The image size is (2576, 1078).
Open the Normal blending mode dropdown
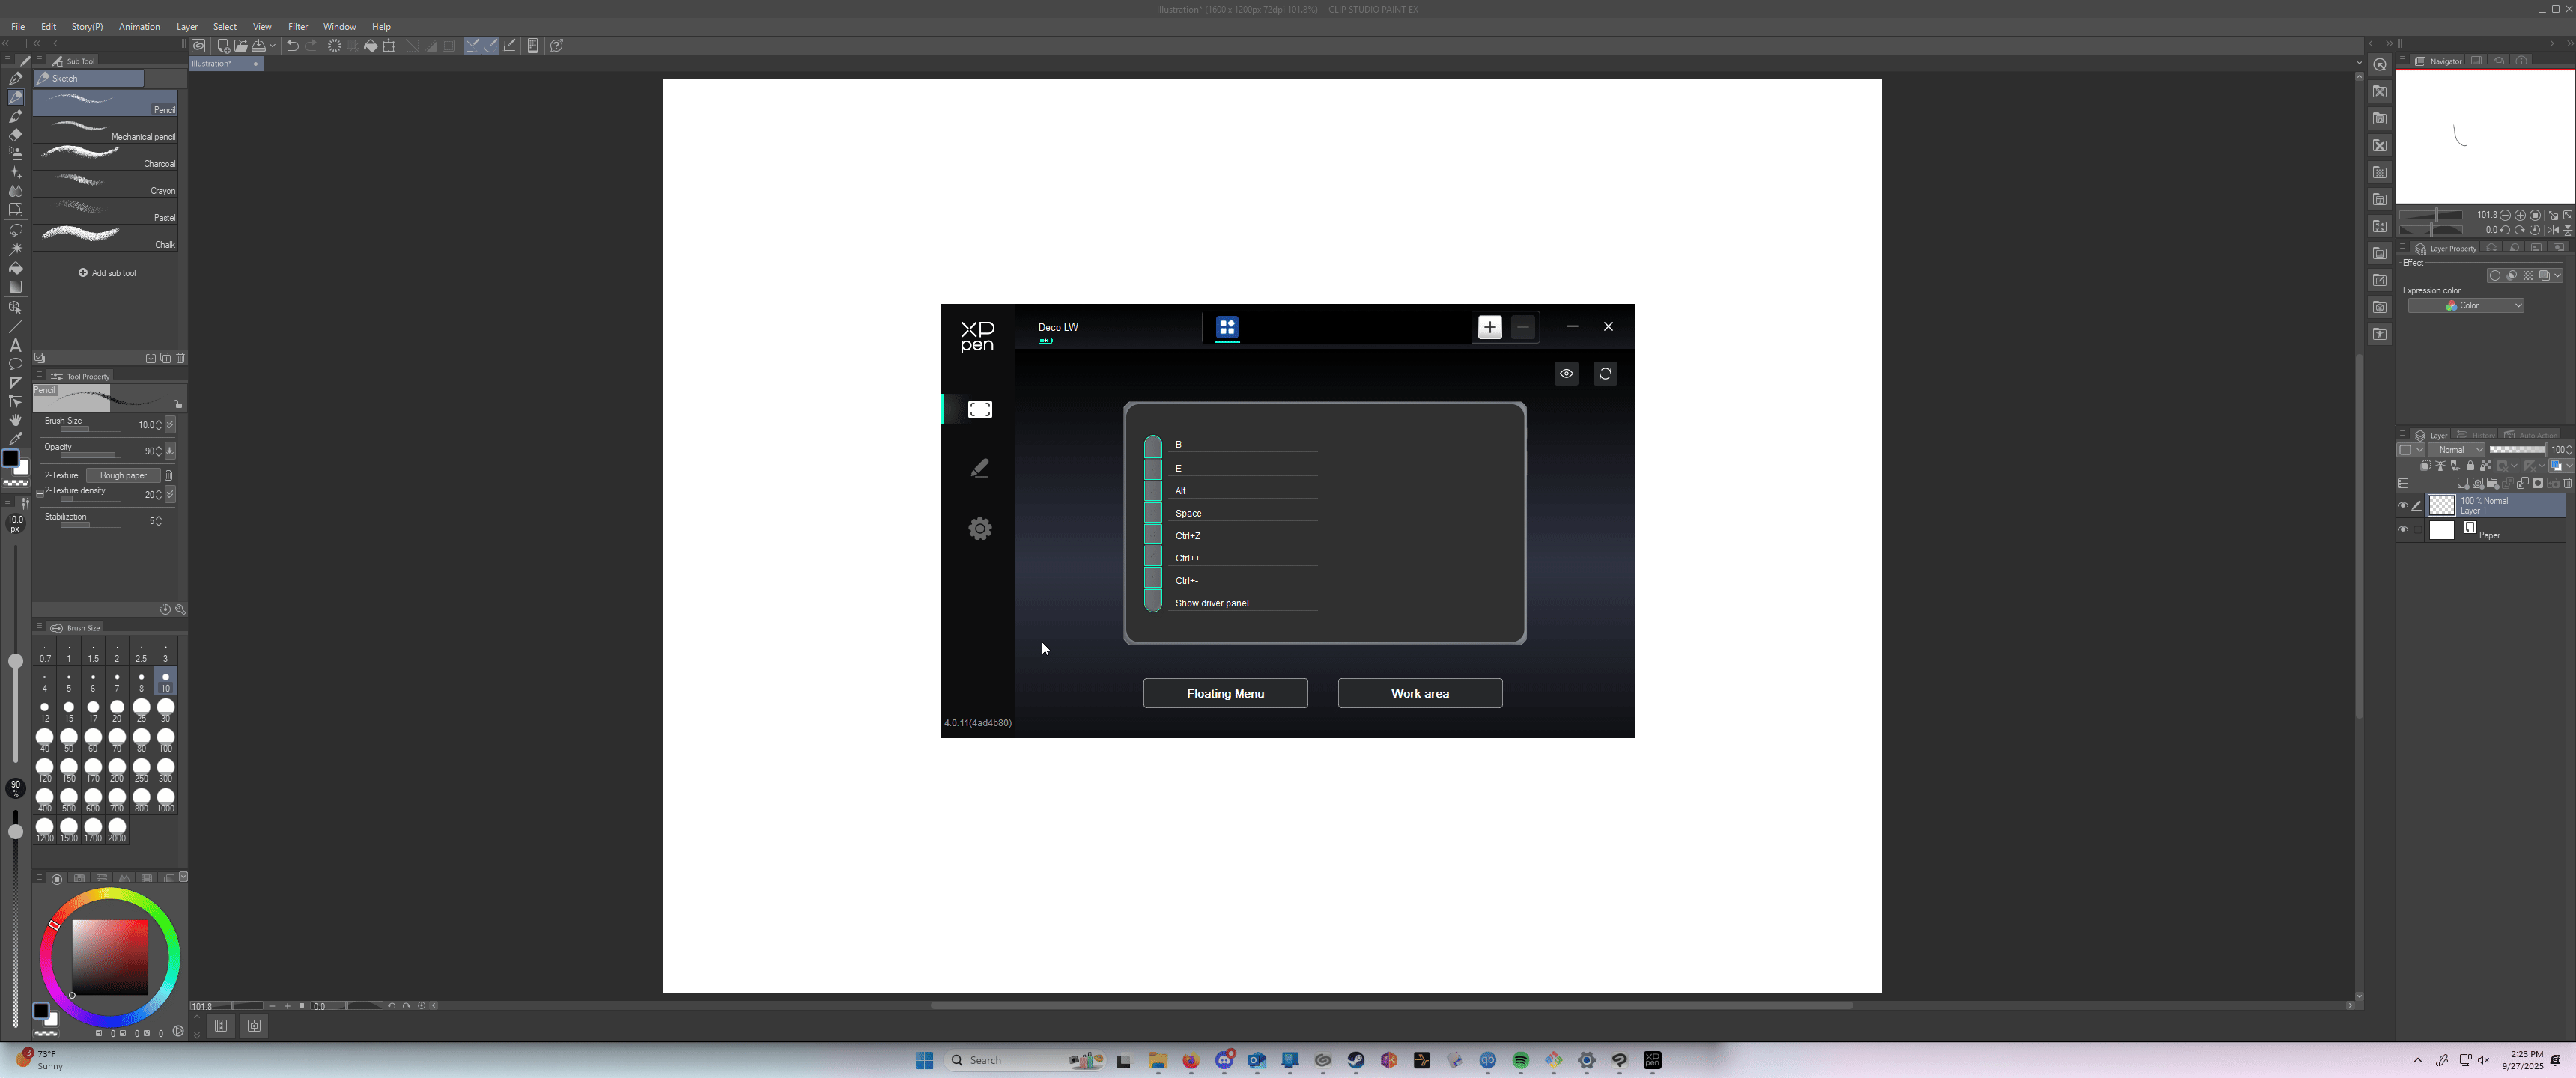(2456, 450)
